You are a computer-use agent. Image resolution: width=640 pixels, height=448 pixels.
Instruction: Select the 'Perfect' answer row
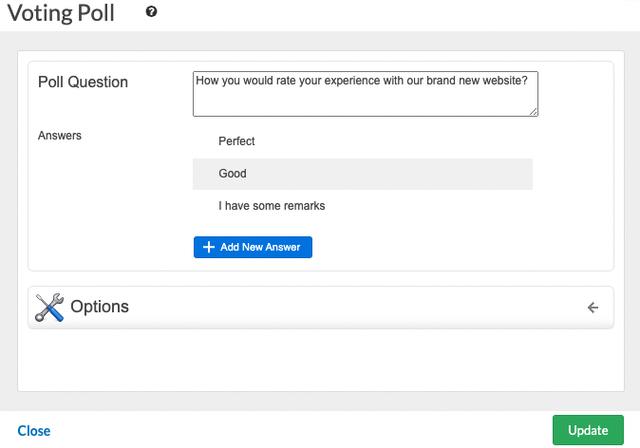362,141
